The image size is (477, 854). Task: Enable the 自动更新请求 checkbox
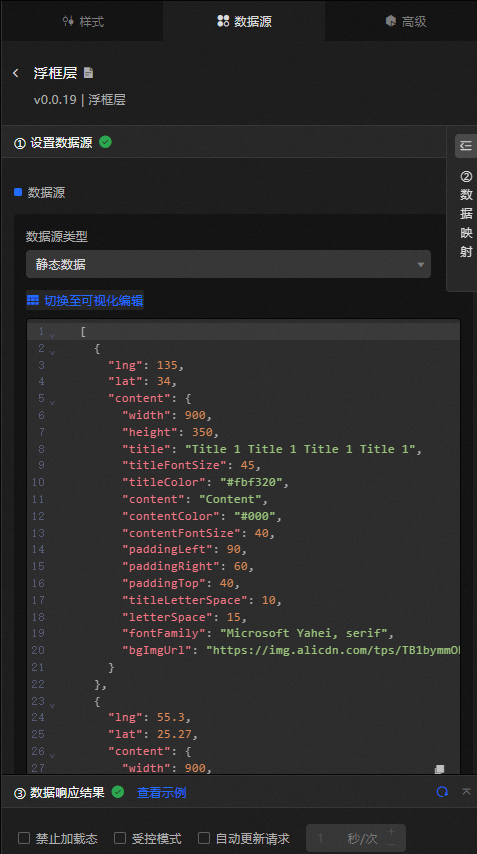tap(204, 838)
